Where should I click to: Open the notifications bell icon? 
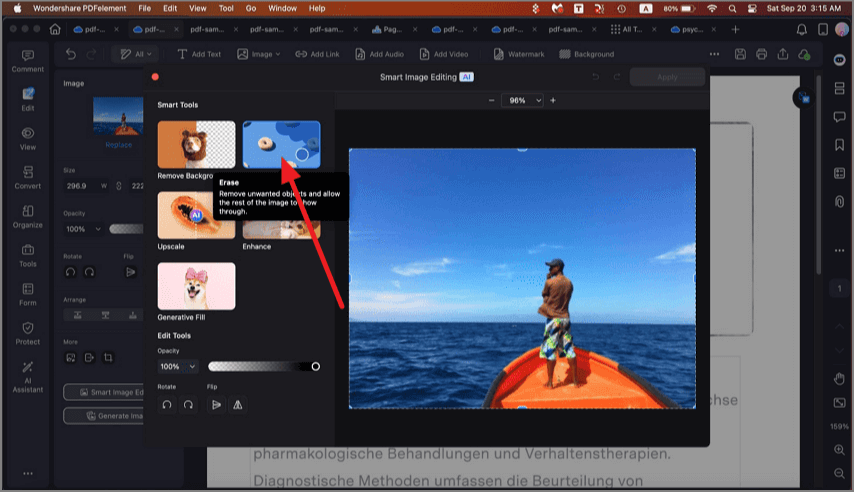802,29
